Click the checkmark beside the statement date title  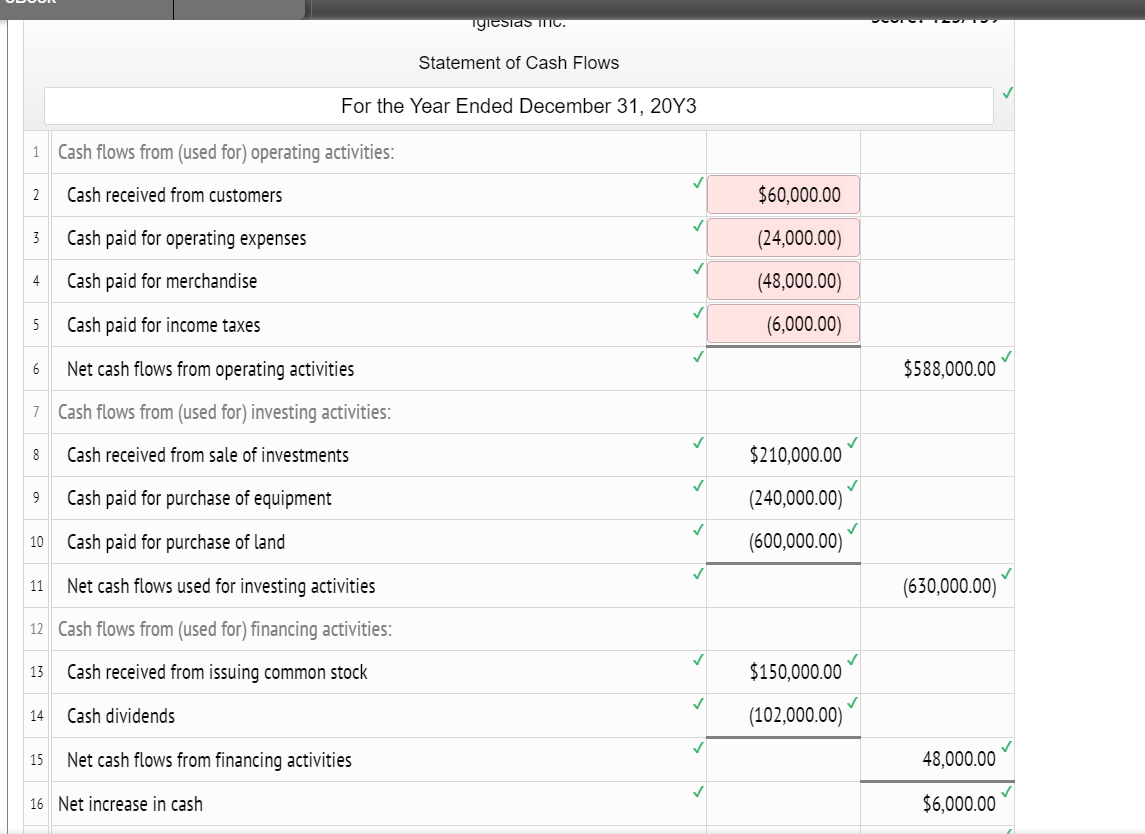(x=1007, y=92)
